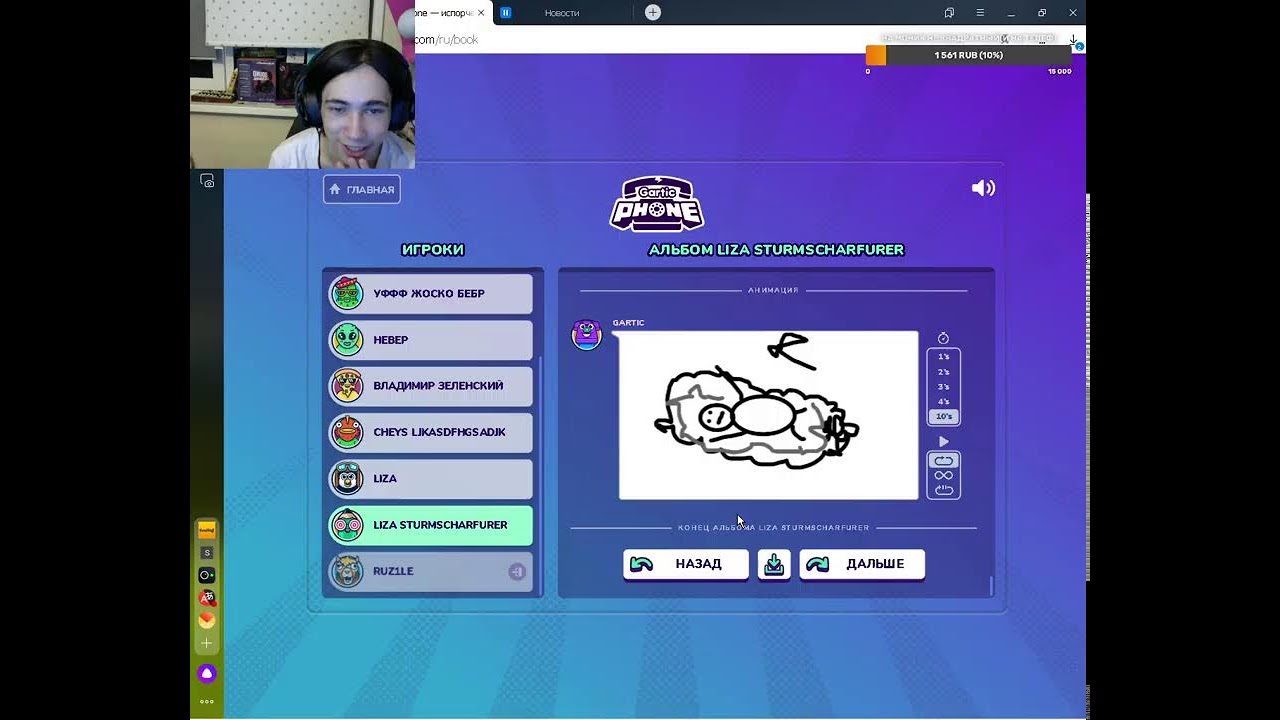Open the mail envelope sidebar icon

(207, 620)
